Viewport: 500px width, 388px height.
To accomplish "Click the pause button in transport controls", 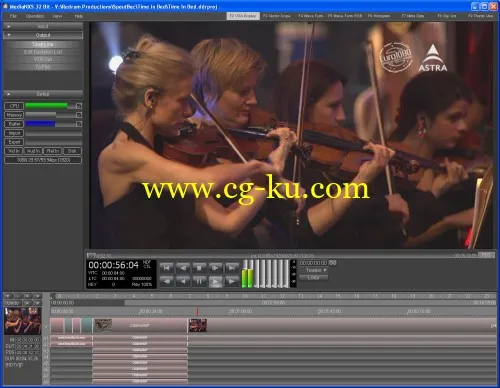I will click(x=199, y=282).
